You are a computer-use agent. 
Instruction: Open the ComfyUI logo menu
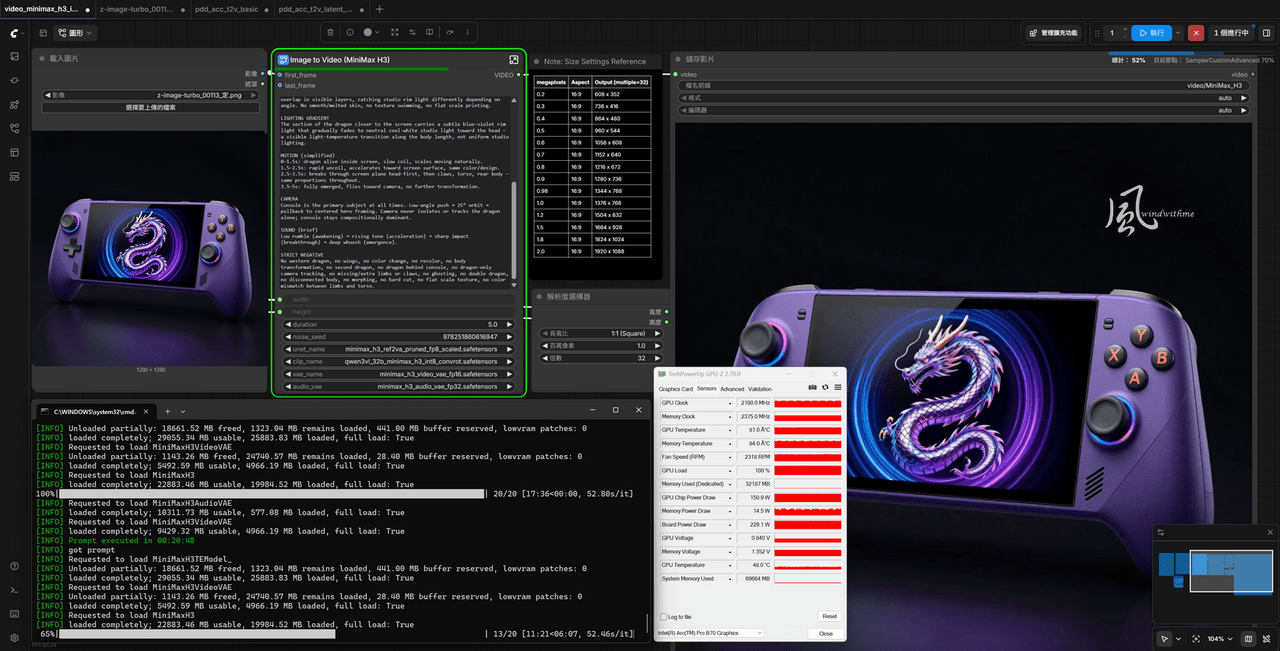pos(14,33)
